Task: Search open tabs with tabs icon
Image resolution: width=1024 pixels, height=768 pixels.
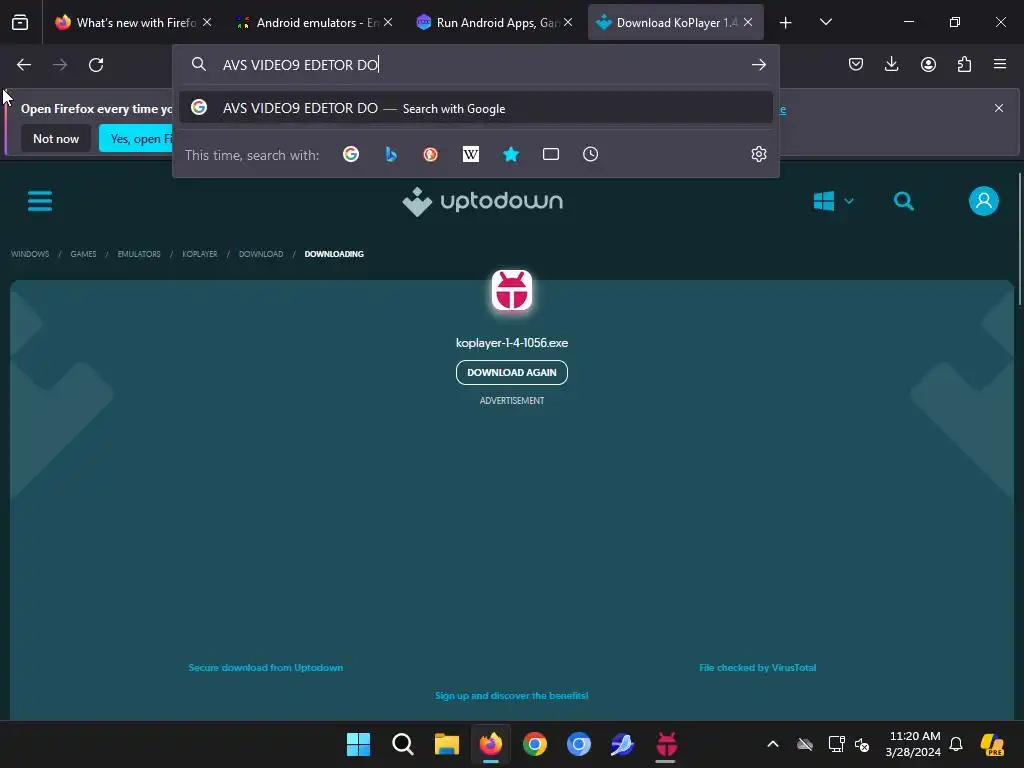Action: click(551, 154)
